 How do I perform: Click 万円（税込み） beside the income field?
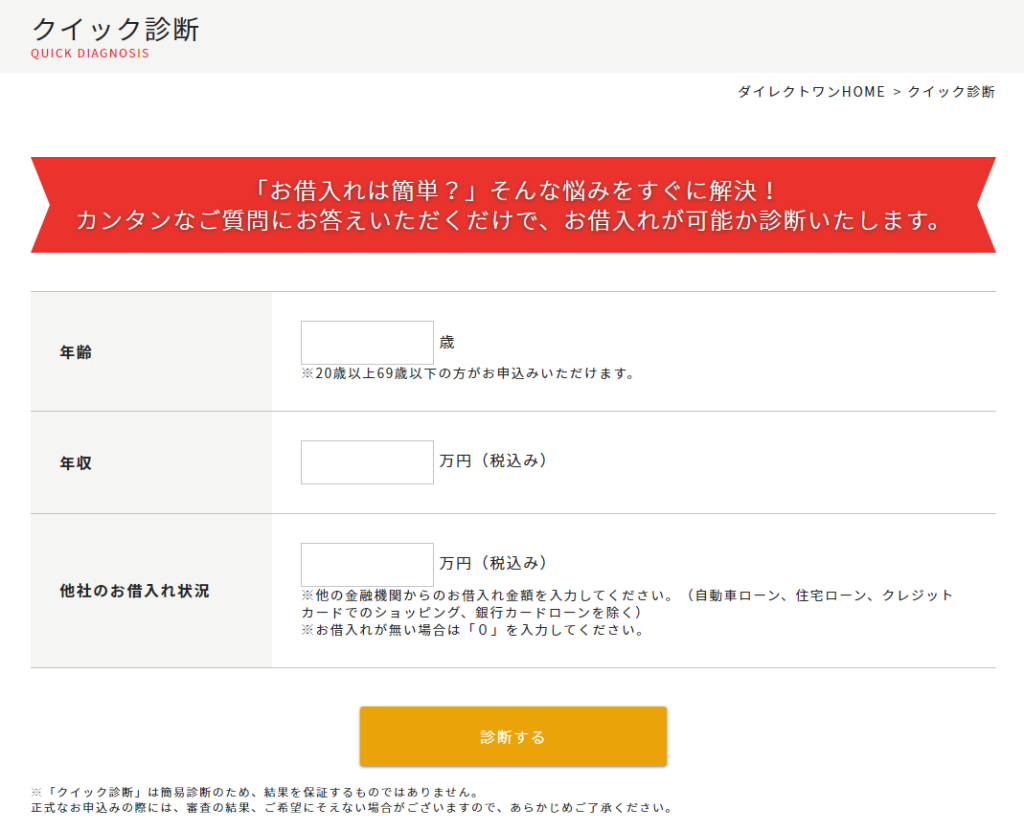pyautogui.click(x=493, y=461)
